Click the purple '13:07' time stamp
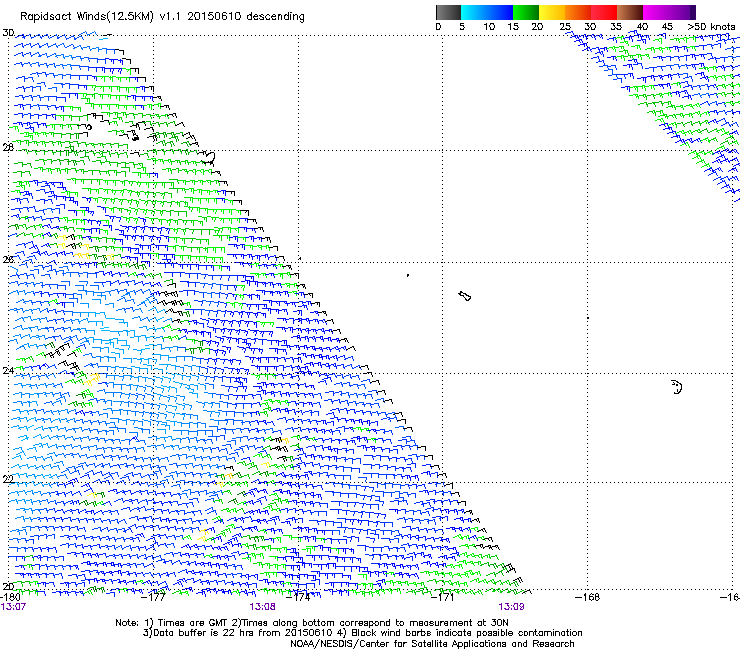Image resolution: width=740 pixels, height=650 pixels. (13, 607)
